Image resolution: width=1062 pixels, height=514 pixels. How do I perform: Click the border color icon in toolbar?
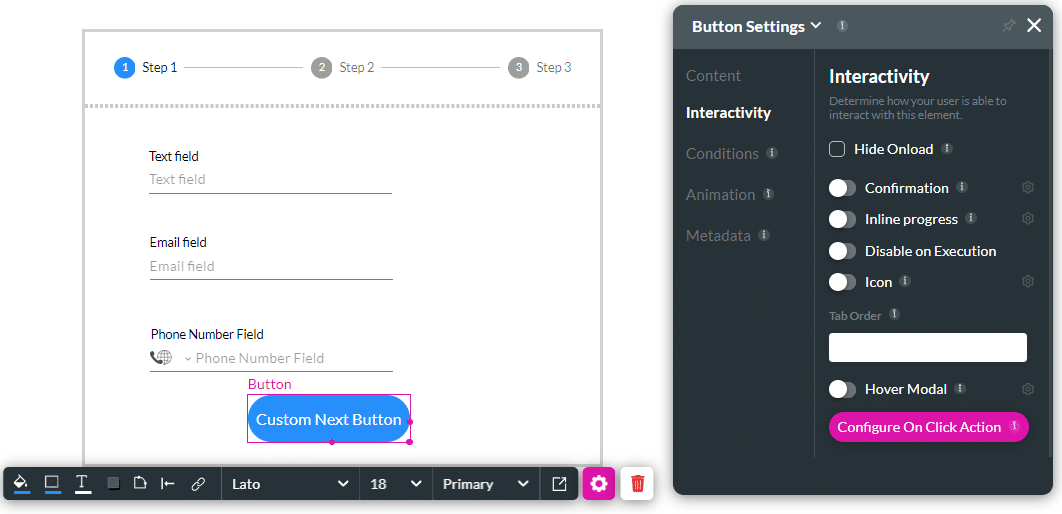52,484
